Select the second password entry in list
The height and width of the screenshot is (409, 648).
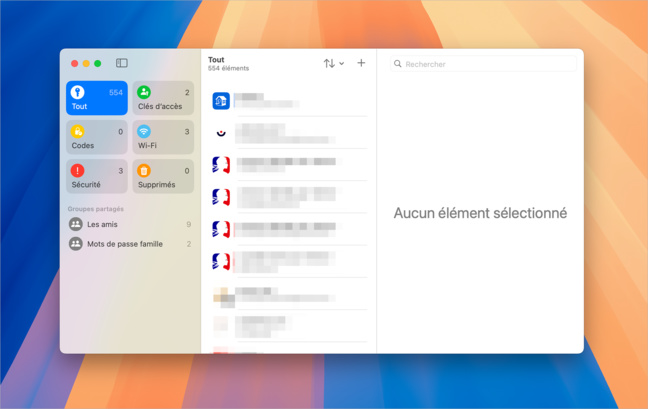[288, 133]
